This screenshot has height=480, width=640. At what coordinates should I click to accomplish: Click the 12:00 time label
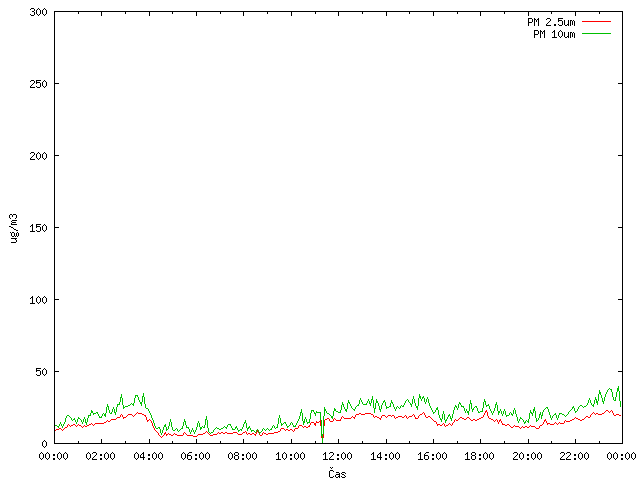point(338,456)
